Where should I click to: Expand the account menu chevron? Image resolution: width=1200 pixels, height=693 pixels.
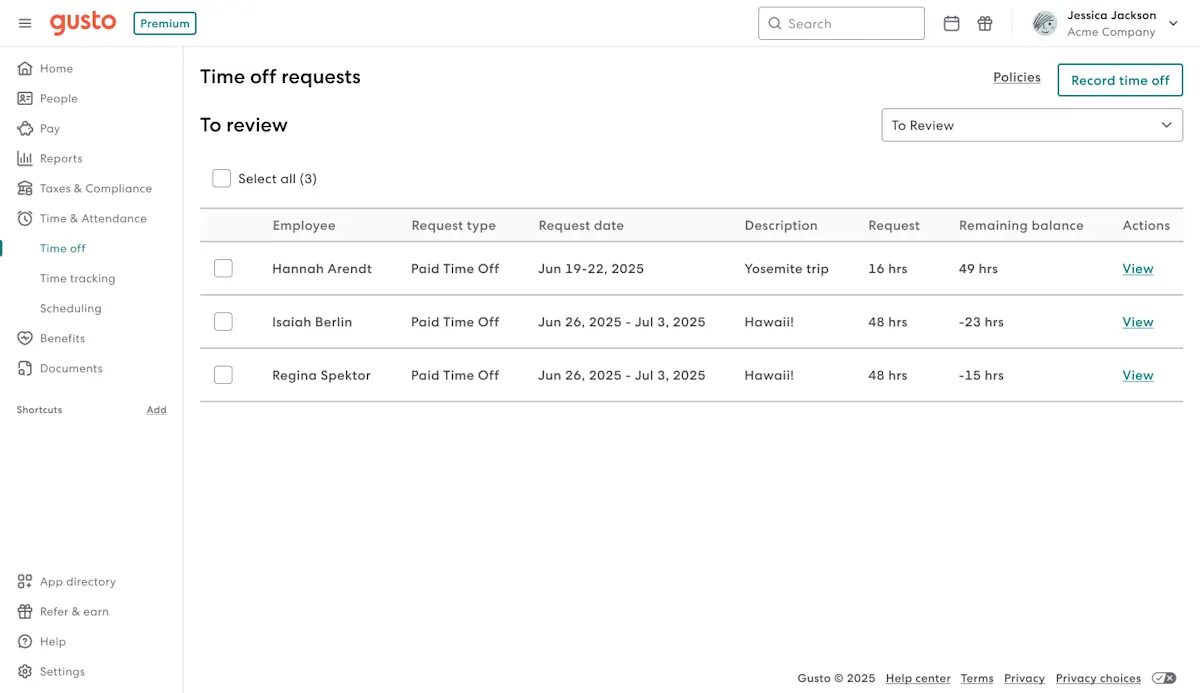(1173, 24)
